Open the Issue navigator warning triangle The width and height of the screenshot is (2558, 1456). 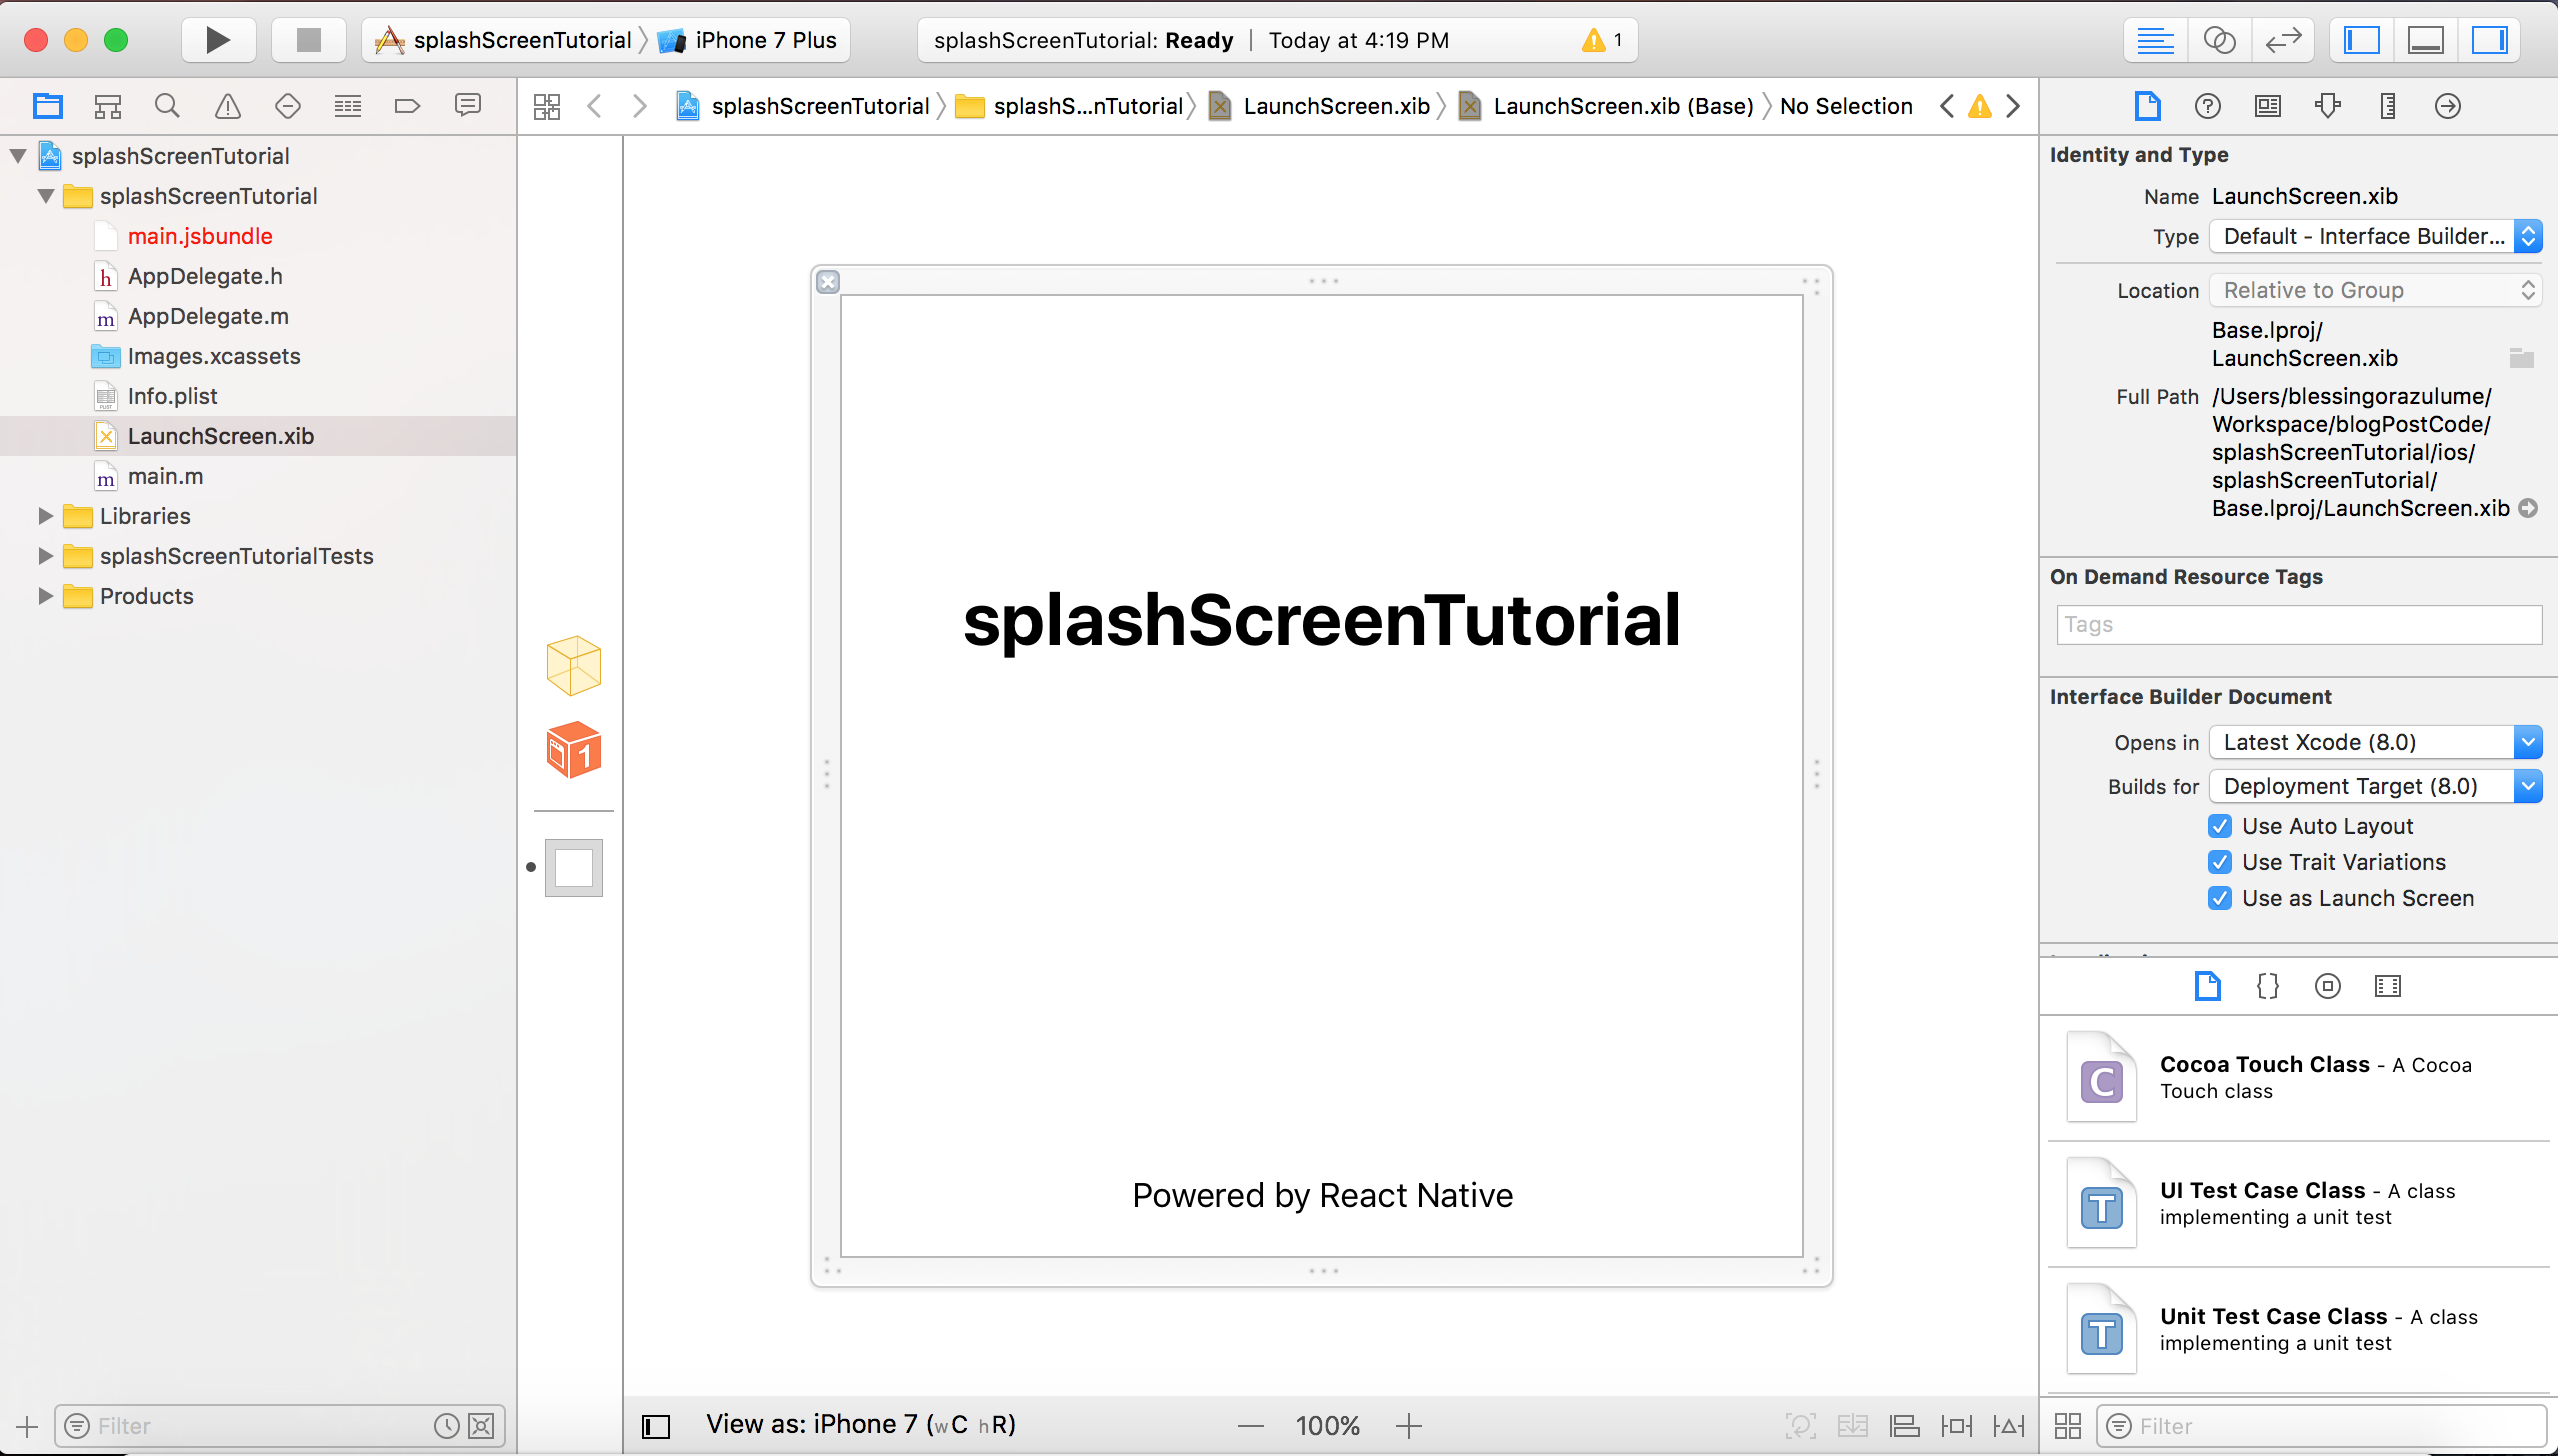coord(228,106)
